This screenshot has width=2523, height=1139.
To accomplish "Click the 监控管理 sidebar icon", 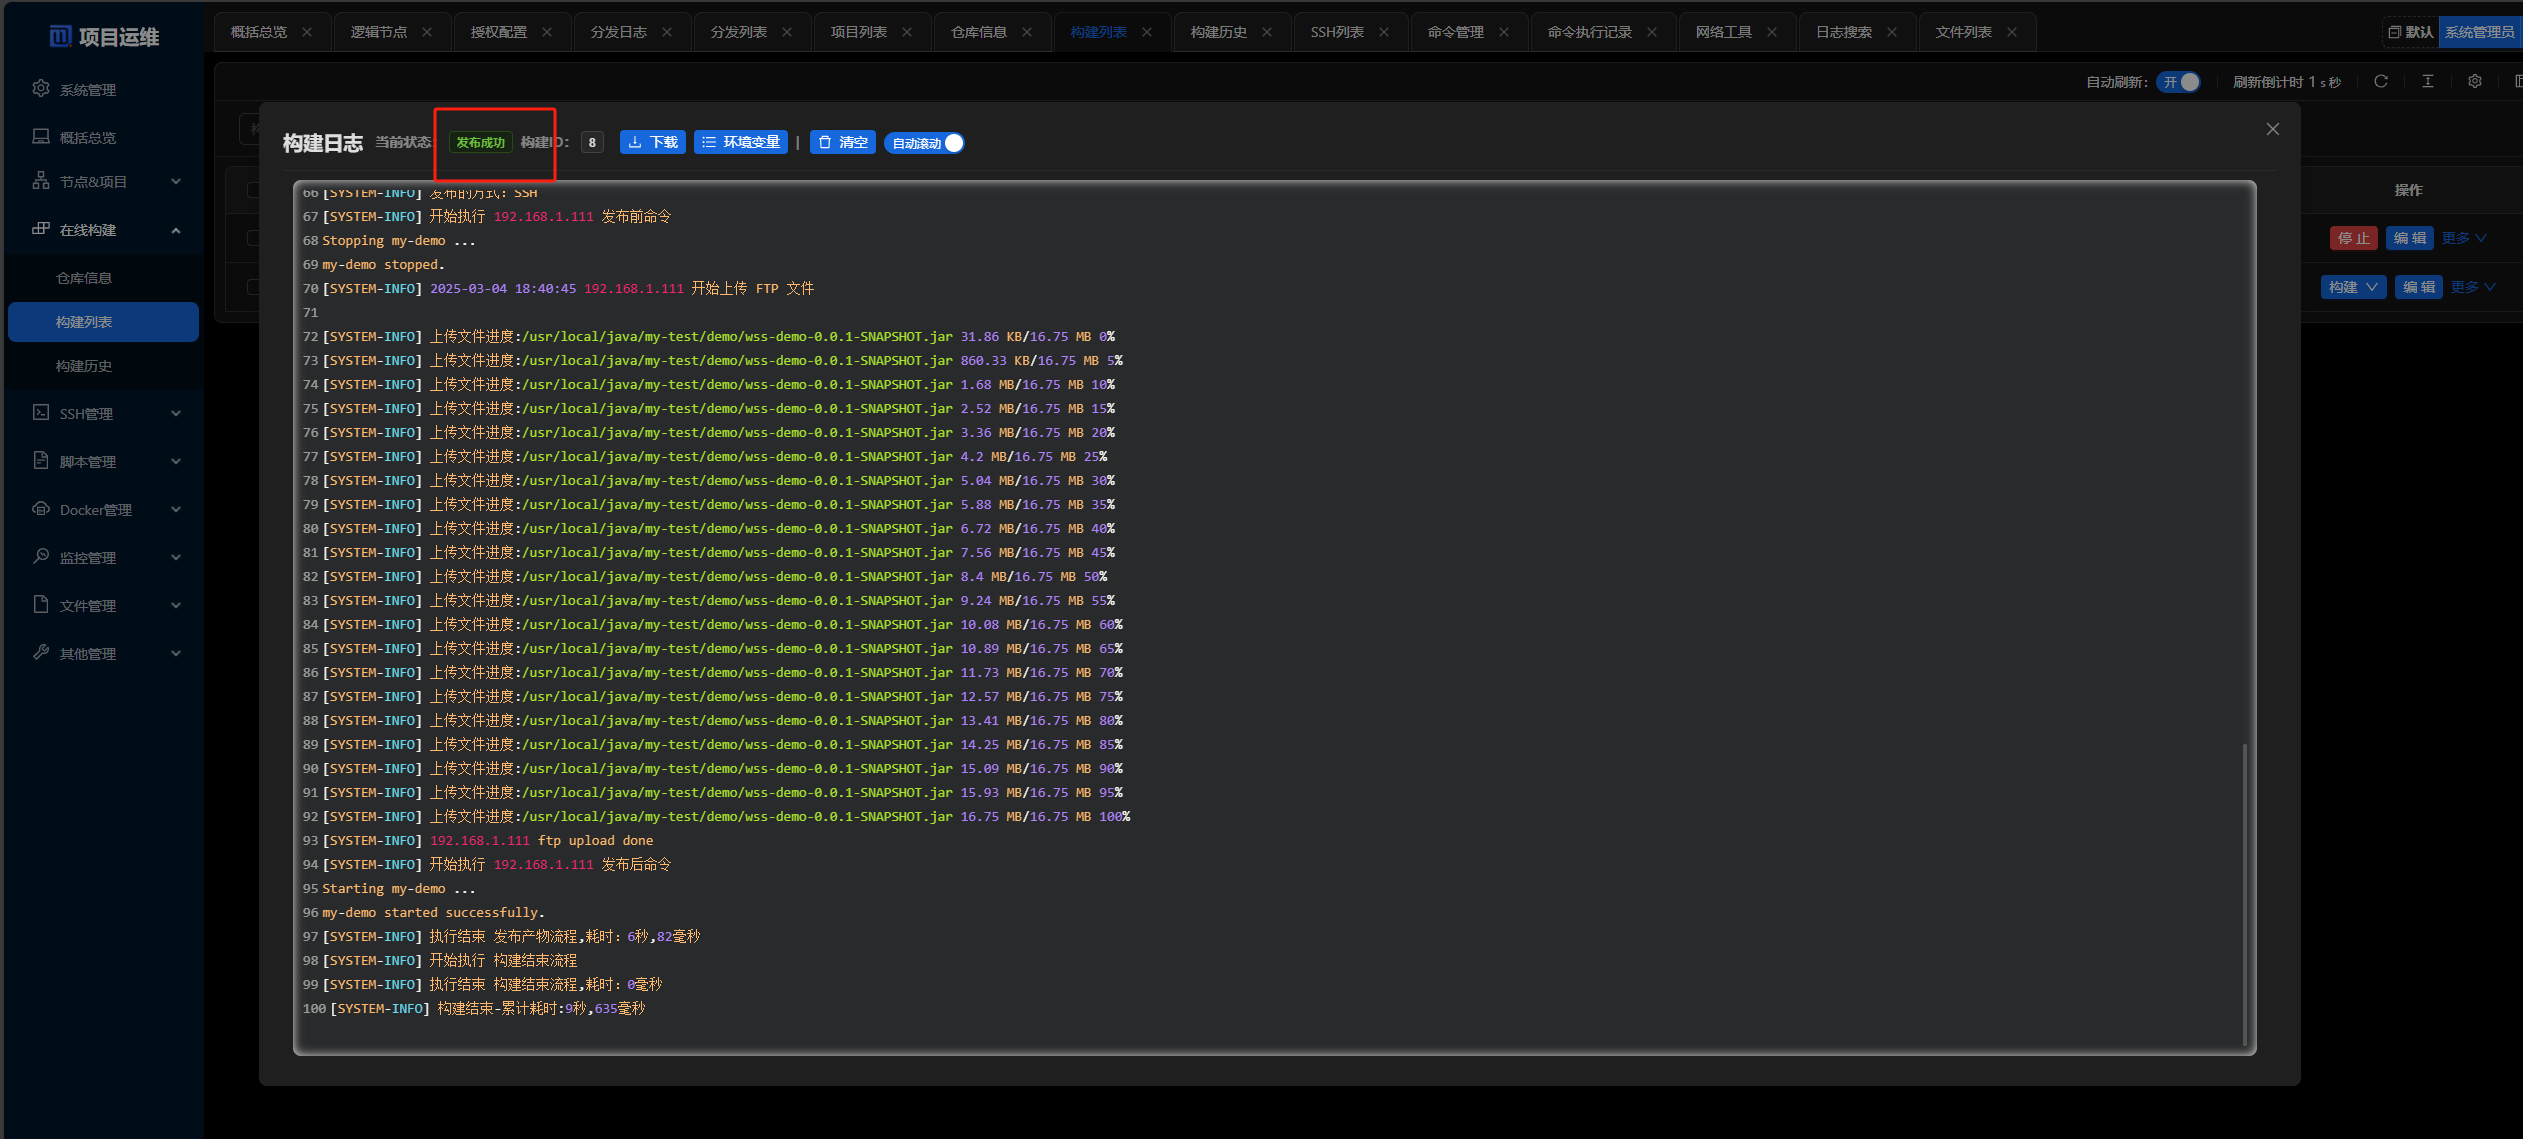I will [x=41, y=557].
